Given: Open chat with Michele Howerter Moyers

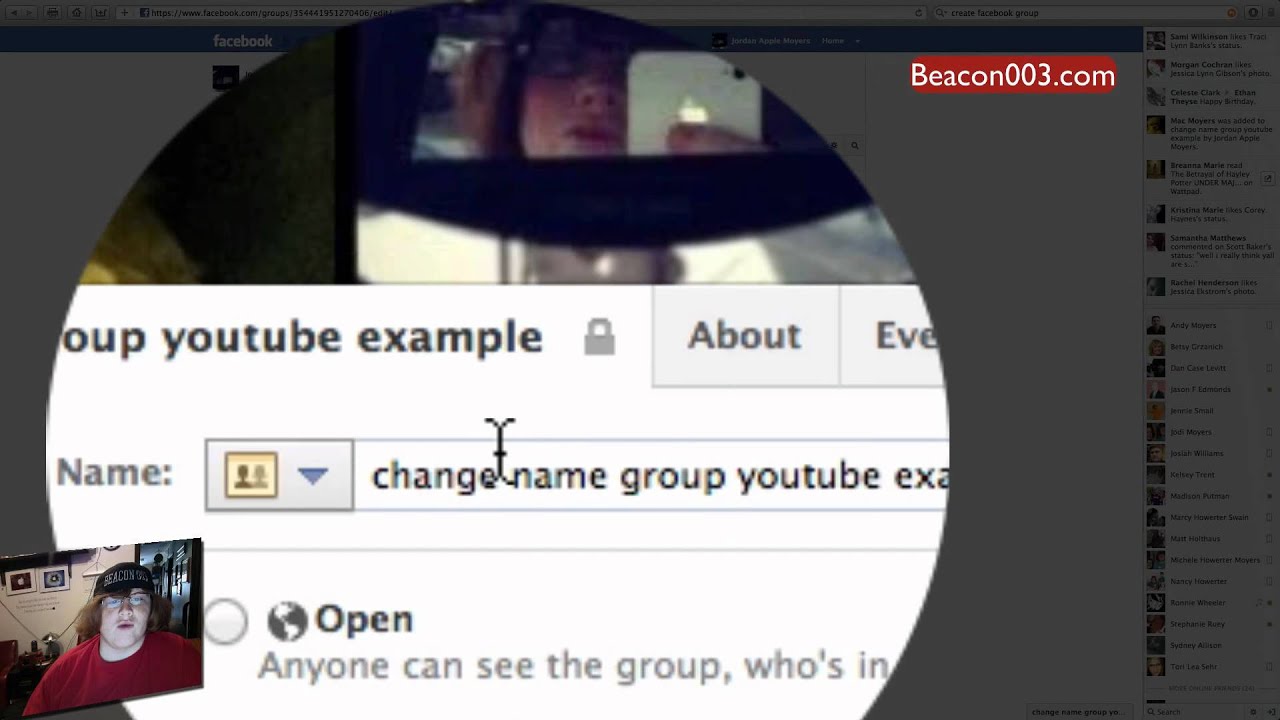Looking at the screenshot, I should 1211,560.
